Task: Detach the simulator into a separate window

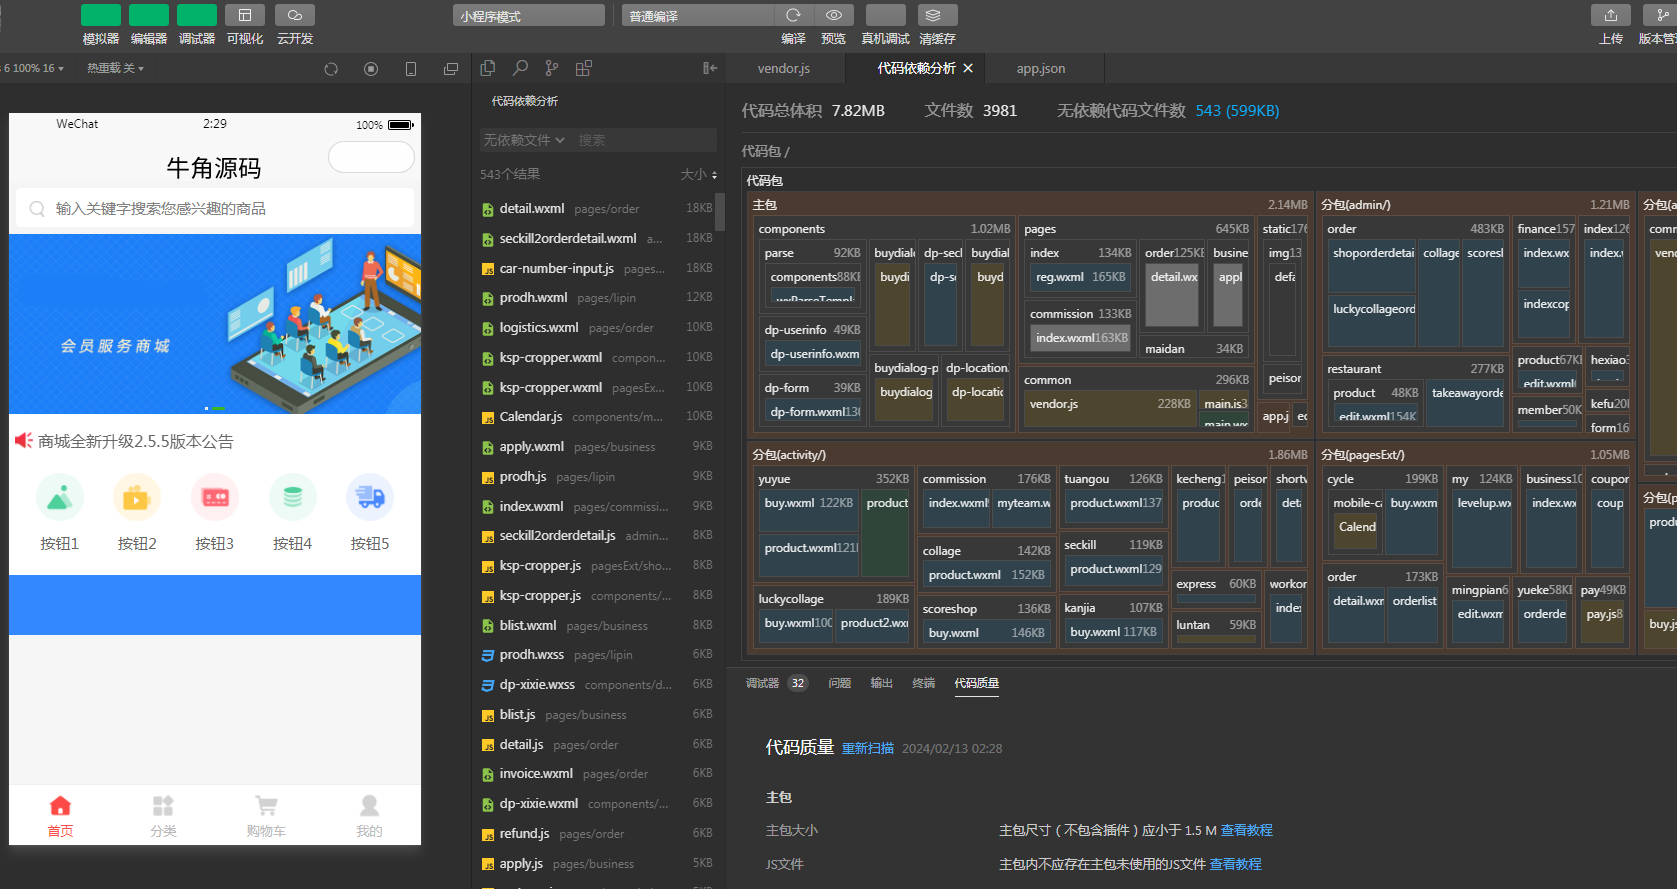Action: [451, 69]
